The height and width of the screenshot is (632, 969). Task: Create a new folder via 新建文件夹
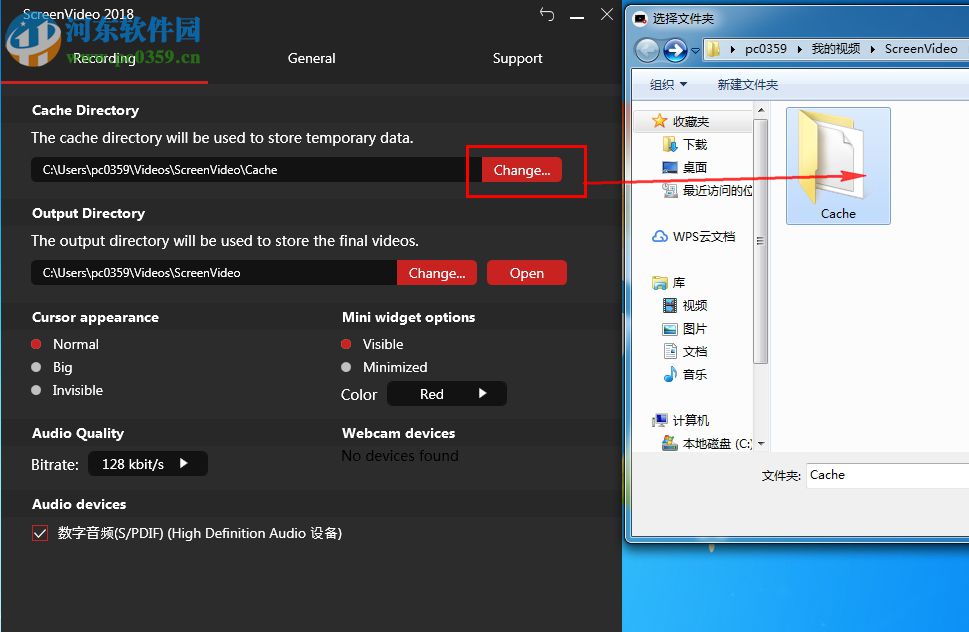click(x=747, y=85)
